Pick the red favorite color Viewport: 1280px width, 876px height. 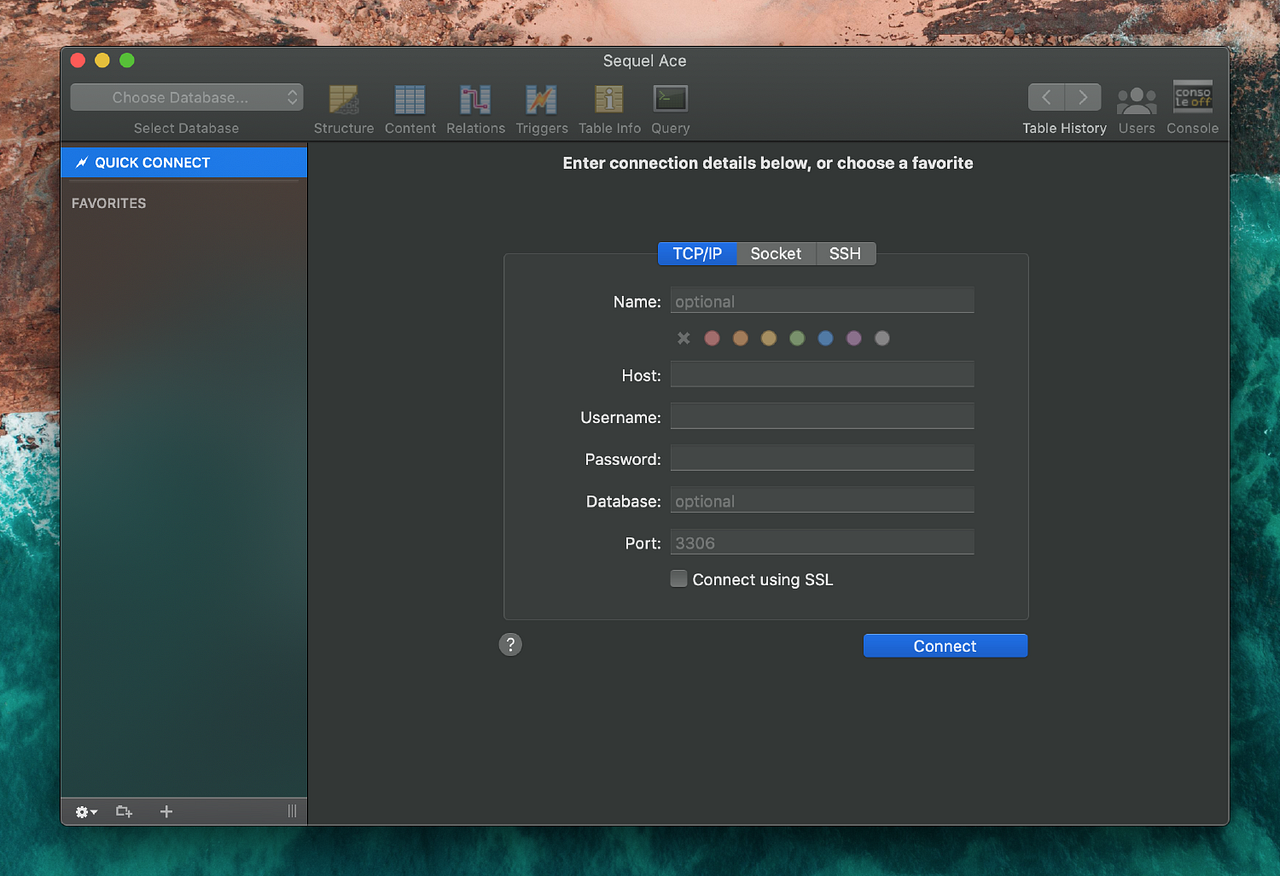(712, 338)
